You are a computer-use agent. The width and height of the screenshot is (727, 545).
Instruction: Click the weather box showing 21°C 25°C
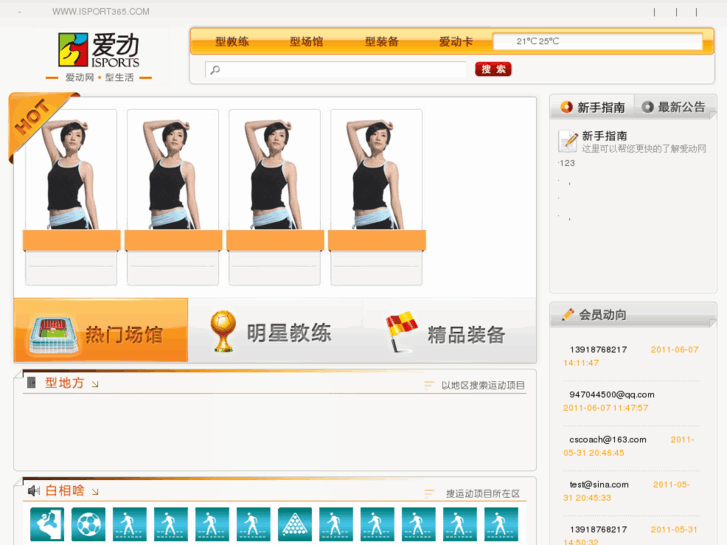pos(598,41)
